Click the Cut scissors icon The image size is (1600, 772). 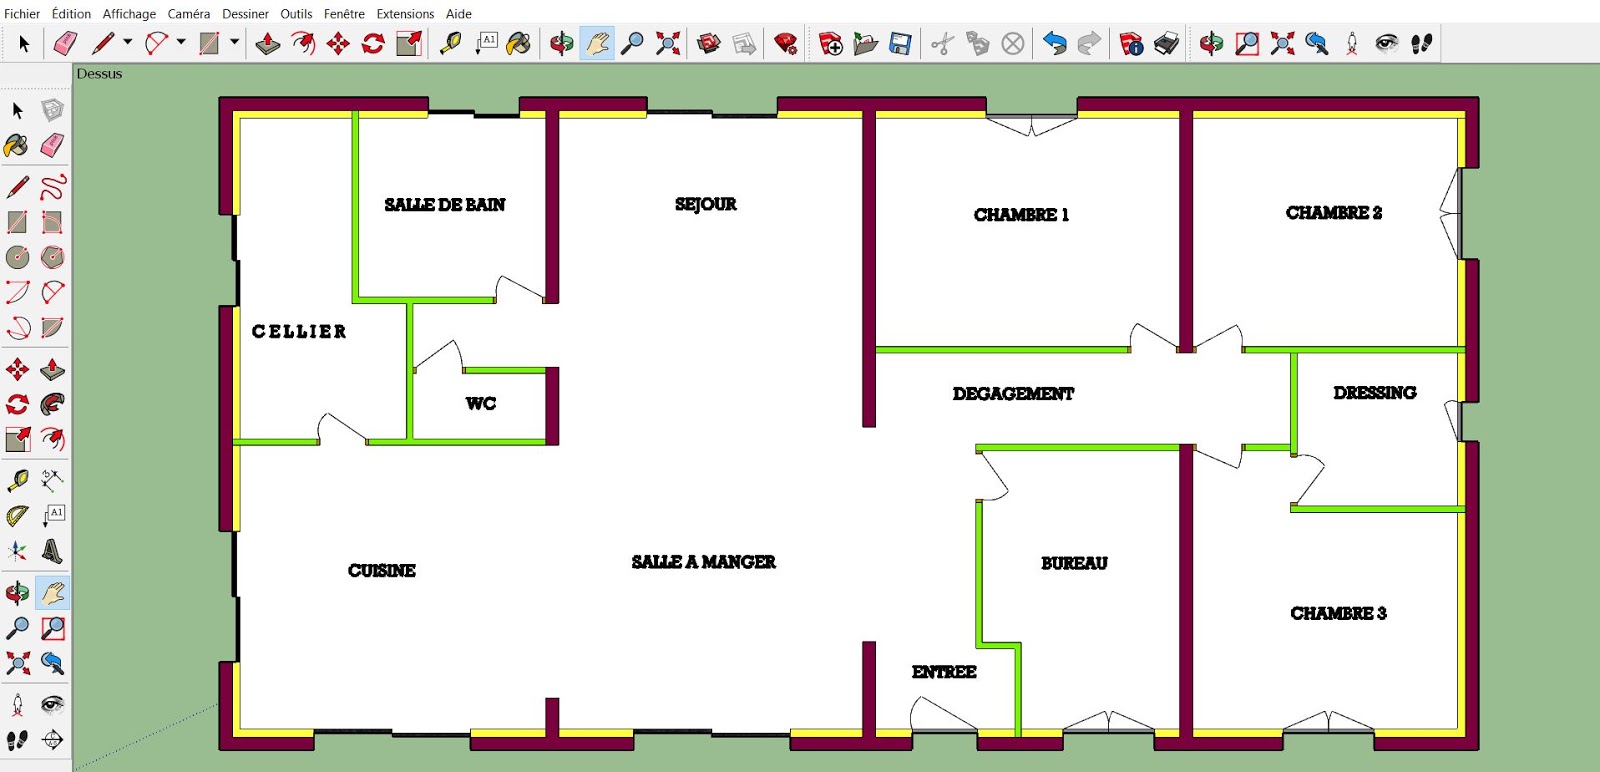pos(942,43)
